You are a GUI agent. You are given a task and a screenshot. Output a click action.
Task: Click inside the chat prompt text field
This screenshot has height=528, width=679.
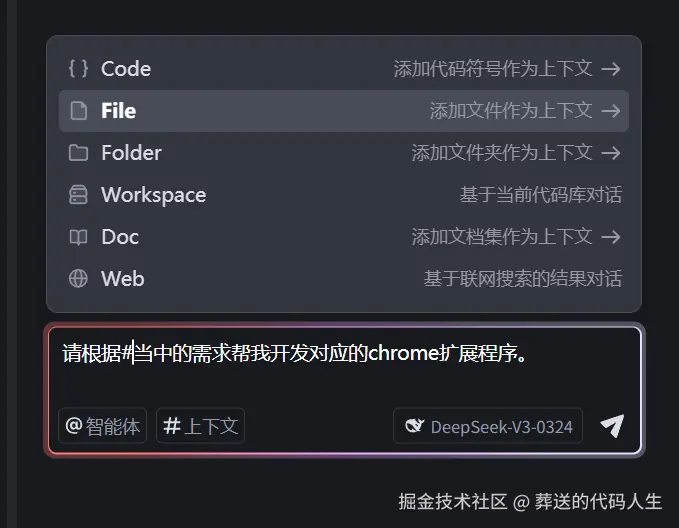pyautogui.click(x=340, y=380)
